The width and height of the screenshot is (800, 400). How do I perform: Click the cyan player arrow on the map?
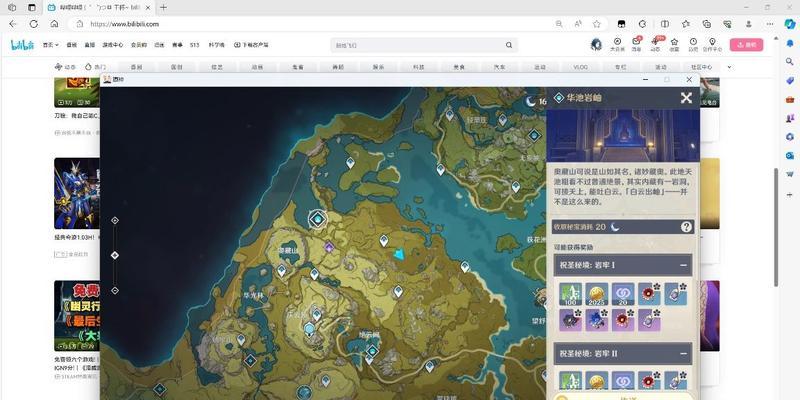coord(400,253)
